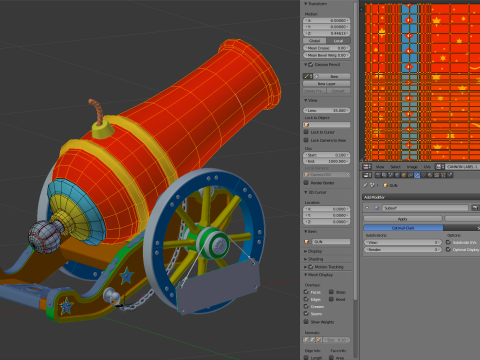The height and width of the screenshot is (360, 480).
Task: Switch to the Constraints properties tab icon
Action: coord(410,175)
